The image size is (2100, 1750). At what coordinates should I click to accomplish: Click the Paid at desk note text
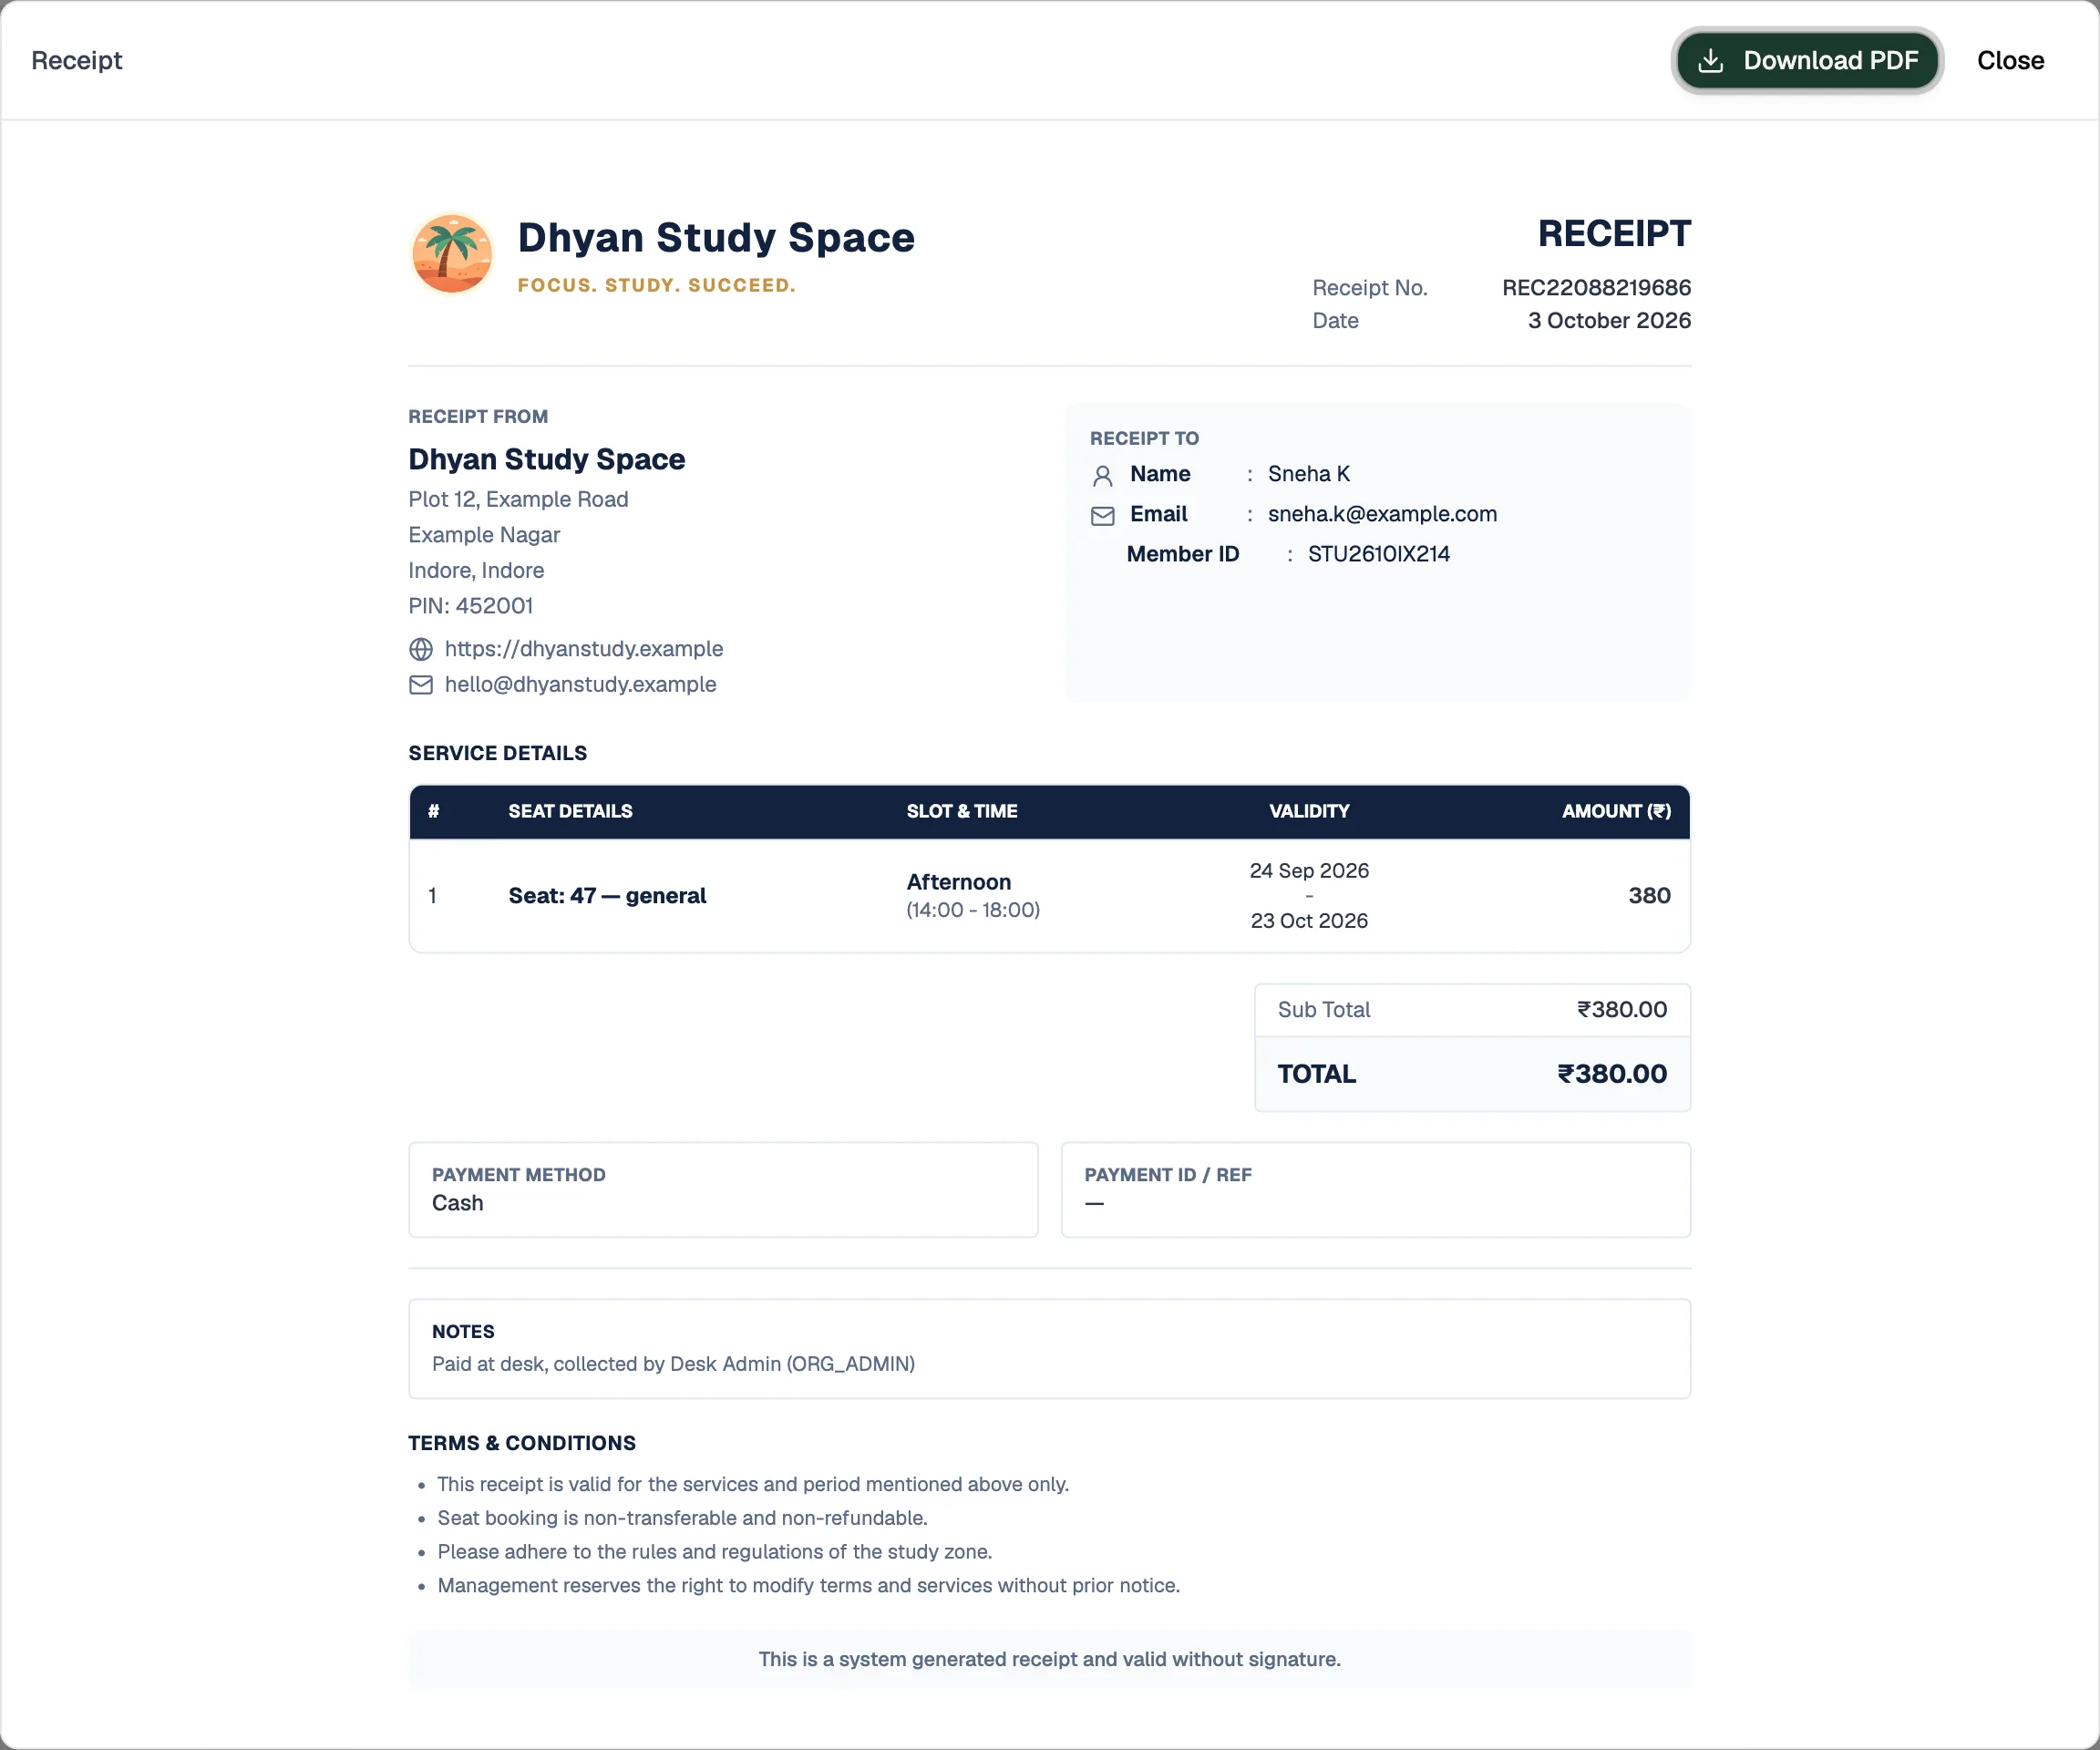tap(673, 1364)
